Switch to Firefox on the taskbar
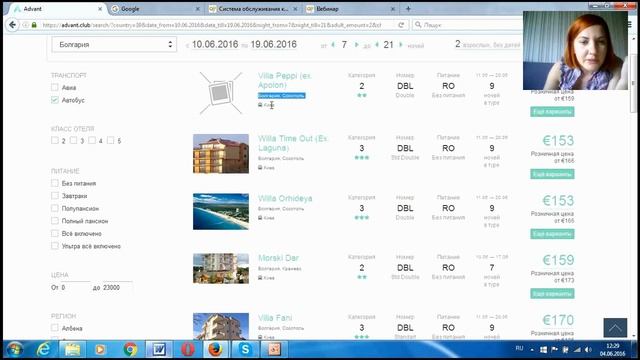640x360 pixels. pyautogui.click(x=216, y=349)
